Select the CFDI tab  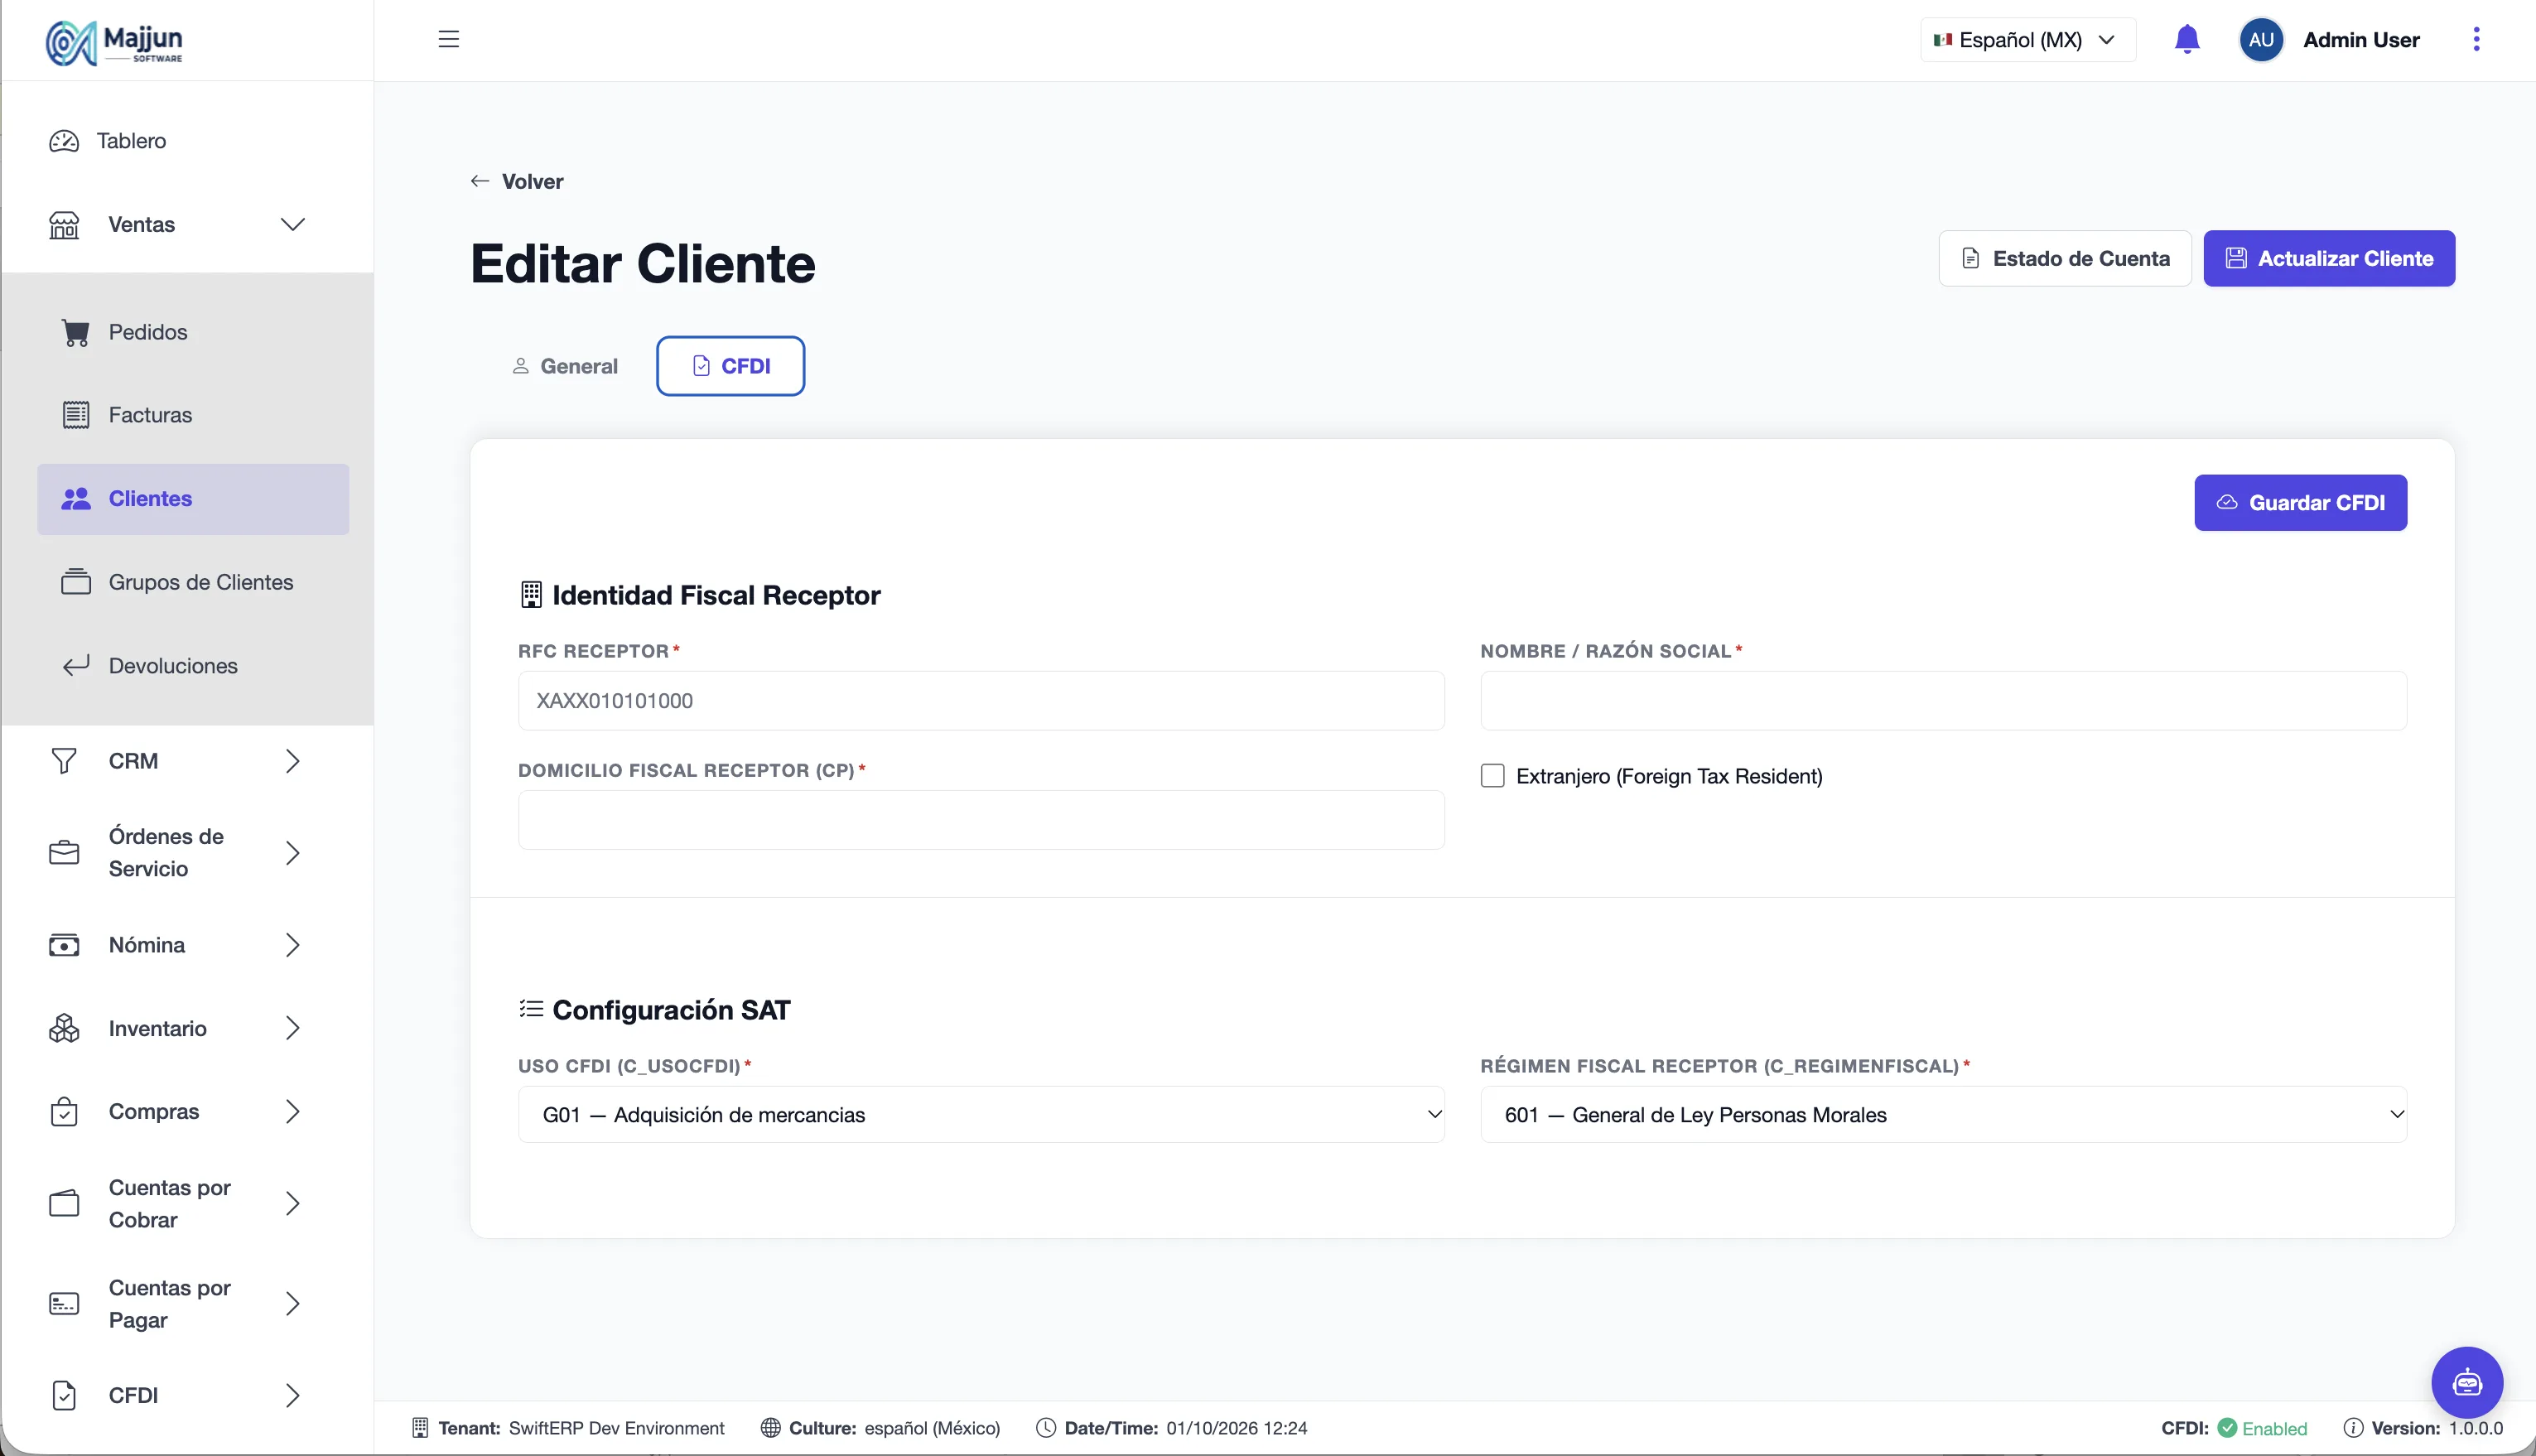(731, 366)
